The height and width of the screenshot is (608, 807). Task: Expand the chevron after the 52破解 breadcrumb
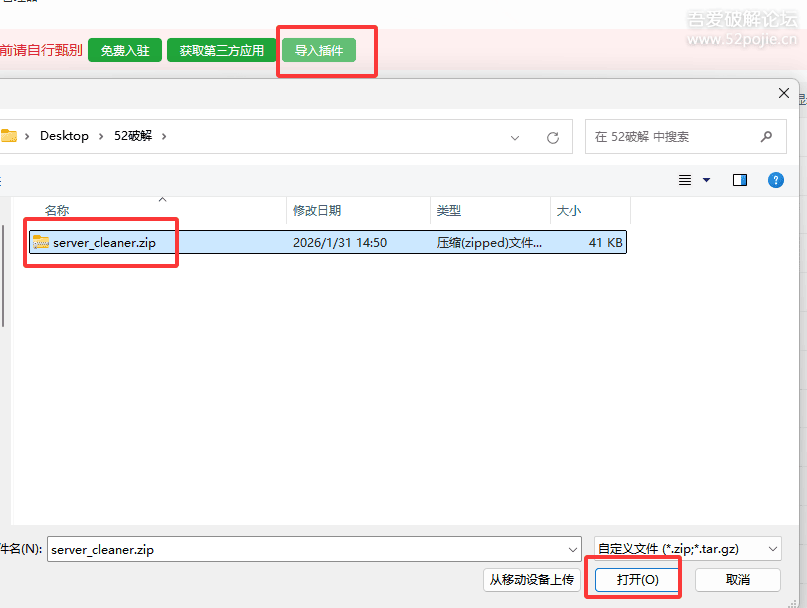(165, 136)
